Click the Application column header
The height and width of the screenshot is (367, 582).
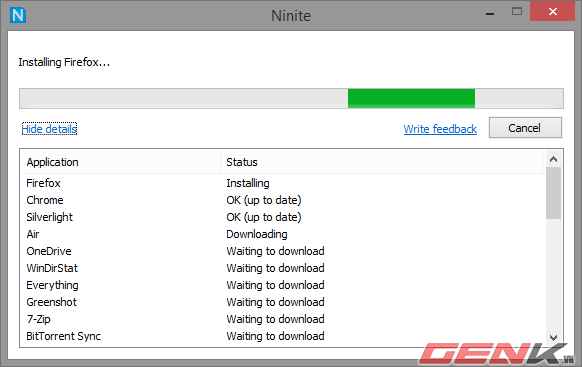pyautogui.click(x=121, y=162)
